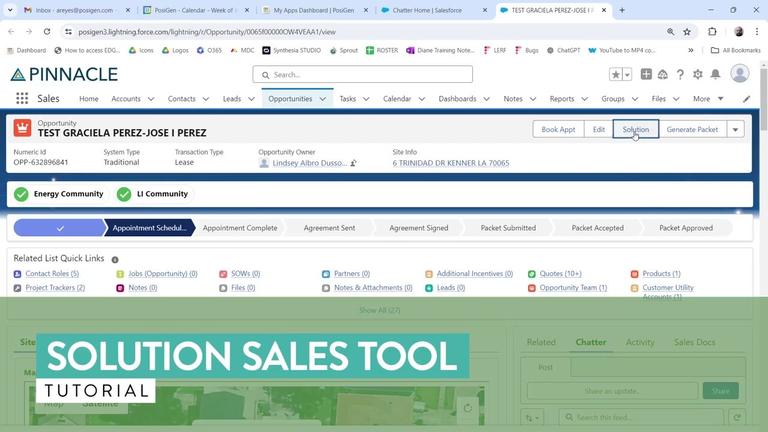Image resolution: width=768 pixels, height=432 pixels.
Task: Open the All Bookmarks folder
Action: click(x=736, y=50)
